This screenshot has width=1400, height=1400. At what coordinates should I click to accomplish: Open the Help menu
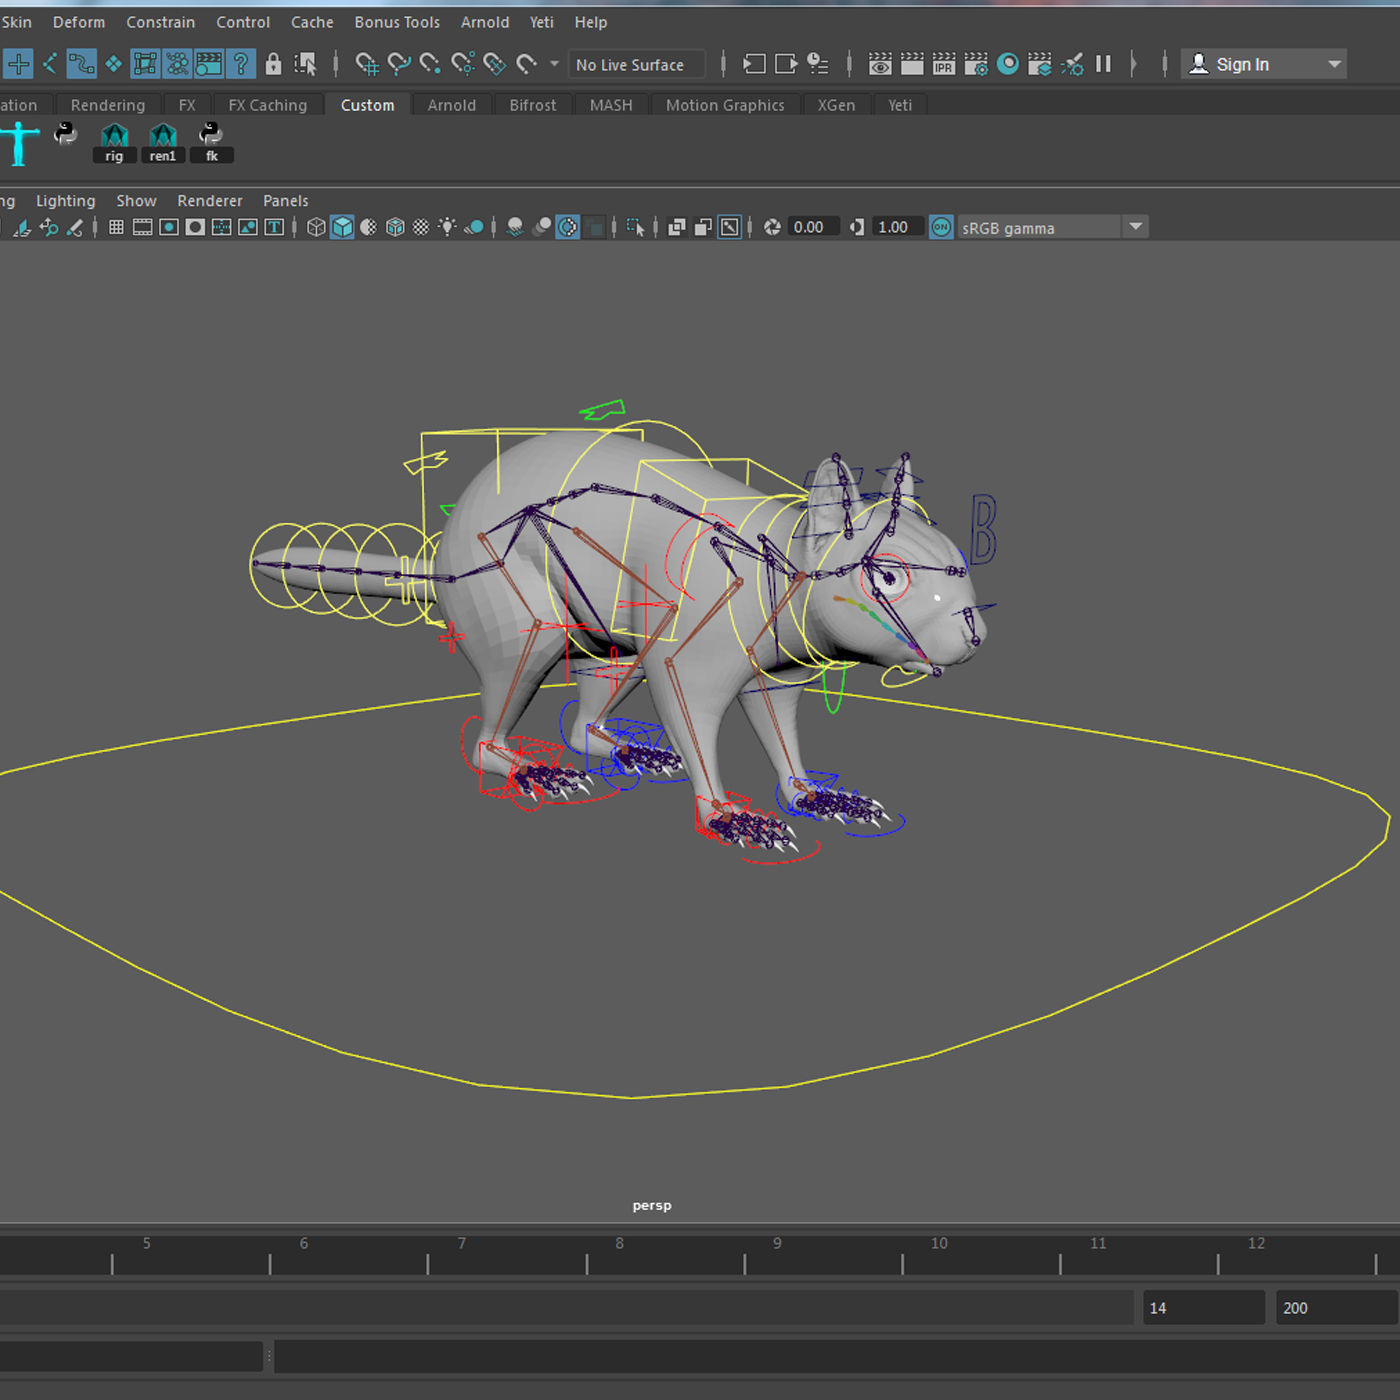coord(591,22)
